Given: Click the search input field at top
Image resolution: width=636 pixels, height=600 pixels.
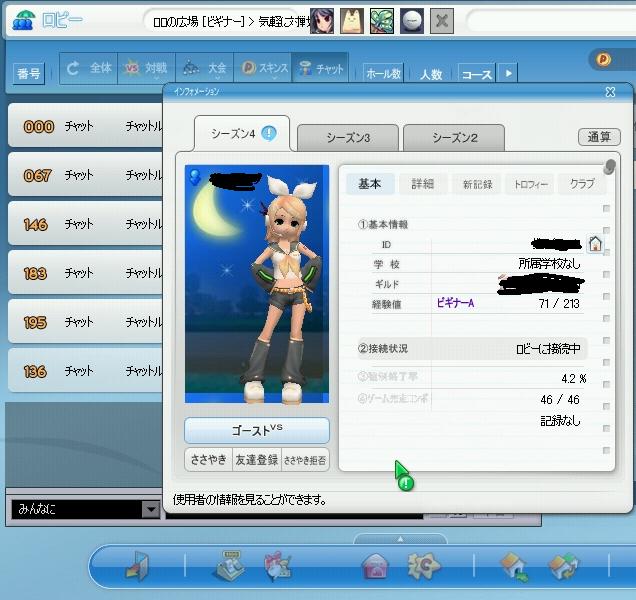Looking at the screenshot, I should click(x=552, y=21).
